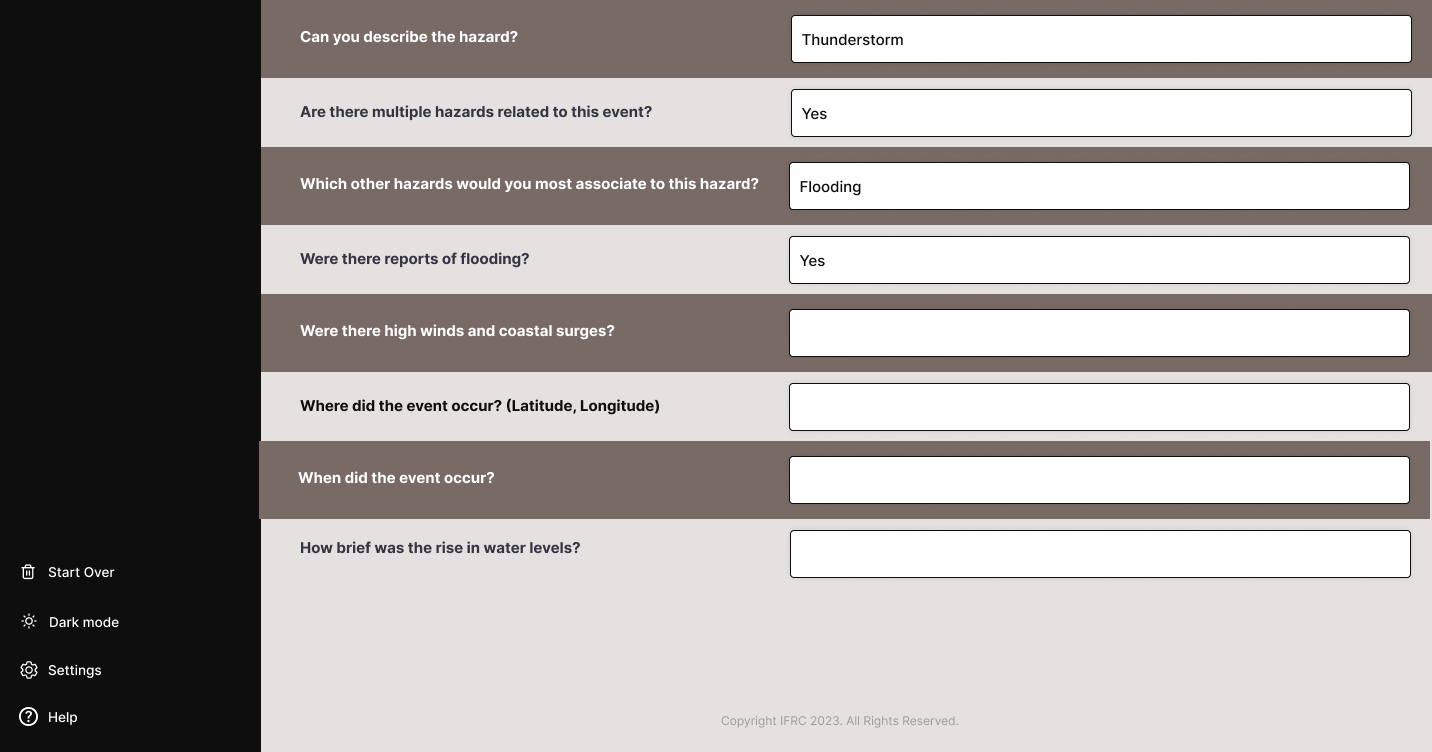Click the 'When did the event occur?' input field
Image resolution: width=1432 pixels, height=752 pixels.
[x=1099, y=479]
